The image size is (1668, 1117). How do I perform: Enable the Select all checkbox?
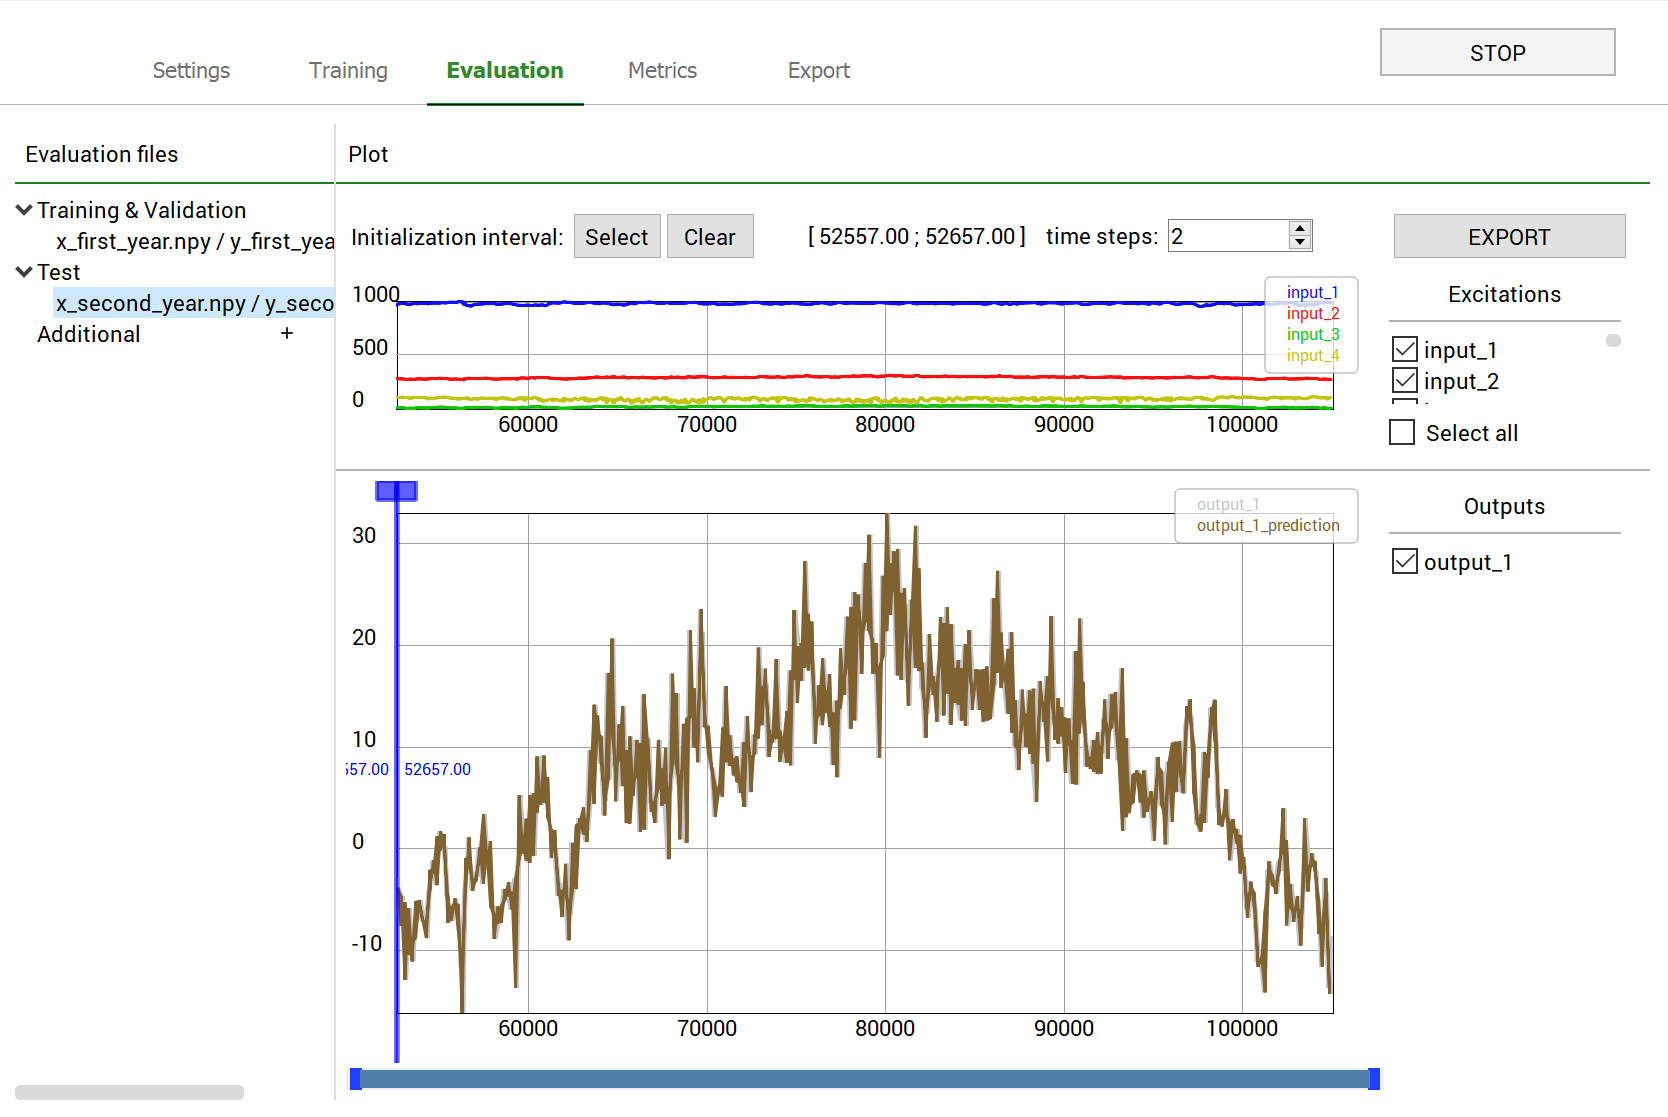pyautogui.click(x=1402, y=433)
